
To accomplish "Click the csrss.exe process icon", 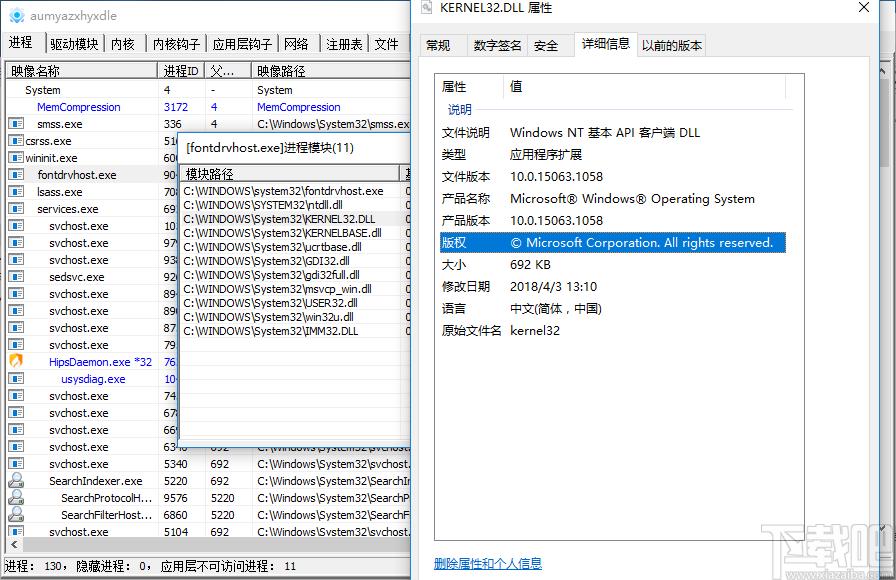I will coord(16,141).
